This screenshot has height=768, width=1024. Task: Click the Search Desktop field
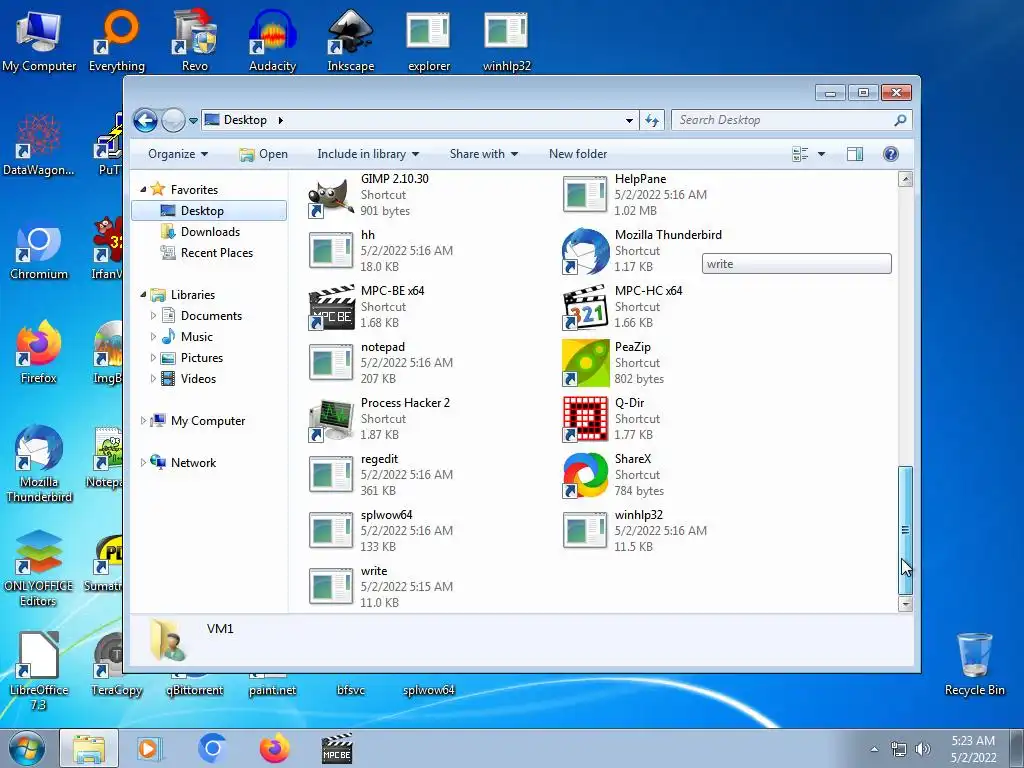click(x=792, y=120)
